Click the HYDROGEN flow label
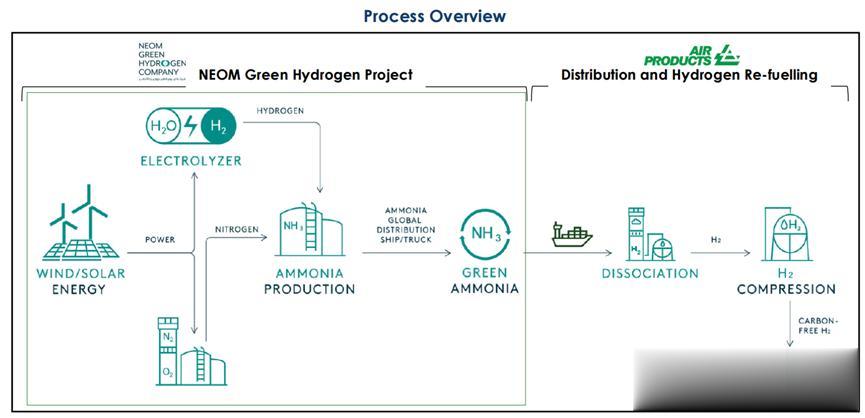Screen dimensions: 865x418 pos(280,111)
